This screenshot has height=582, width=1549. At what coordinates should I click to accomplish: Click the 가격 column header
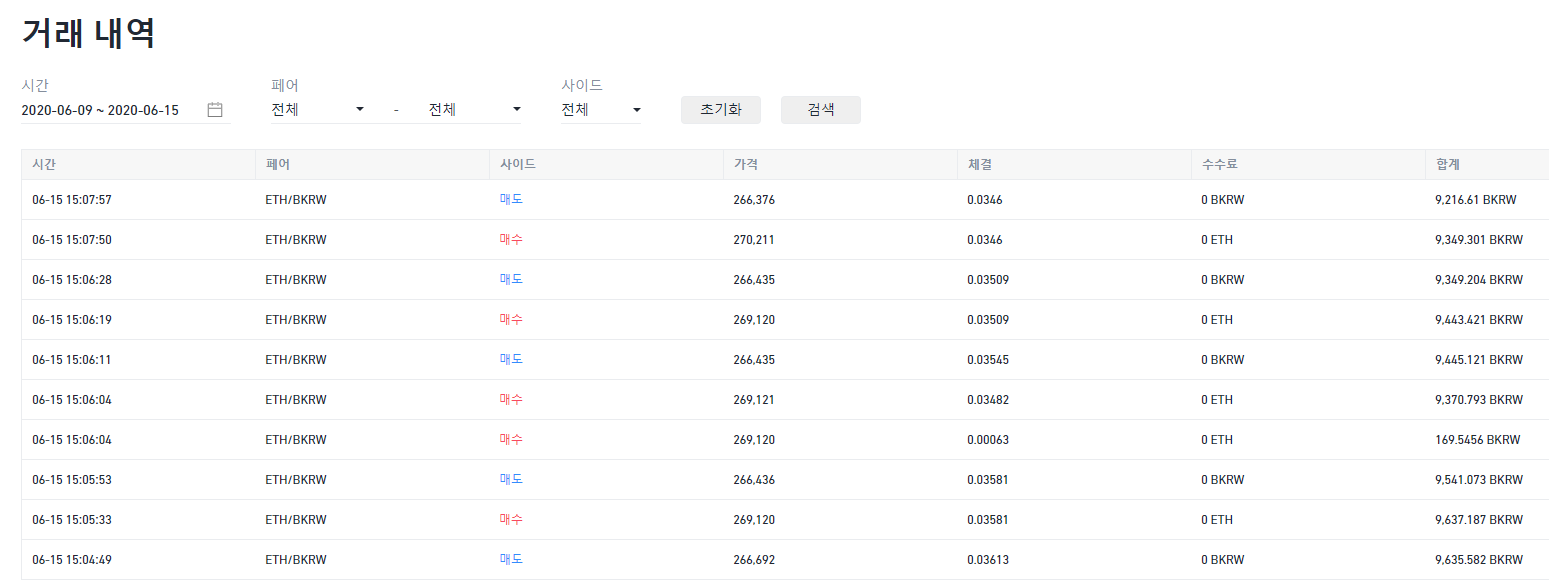(x=746, y=165)
